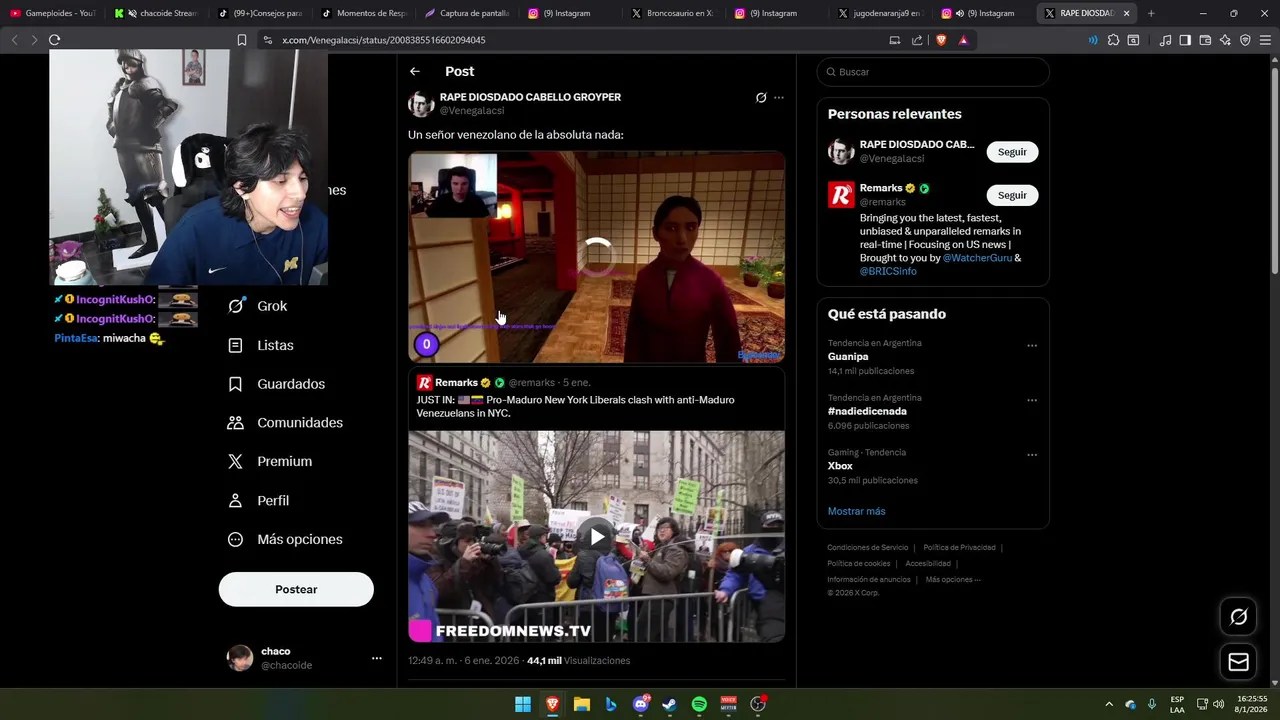Click the address bar URL
1280x720 pixels.
(383, 40)
